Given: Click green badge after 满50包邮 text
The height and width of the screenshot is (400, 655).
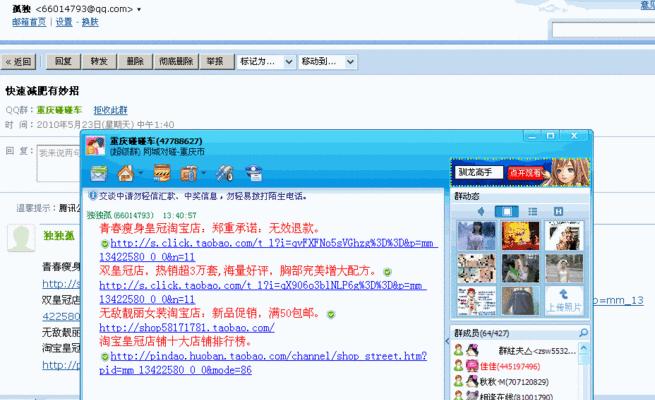Looking at the screenshot, I should (x=331, y=314).
